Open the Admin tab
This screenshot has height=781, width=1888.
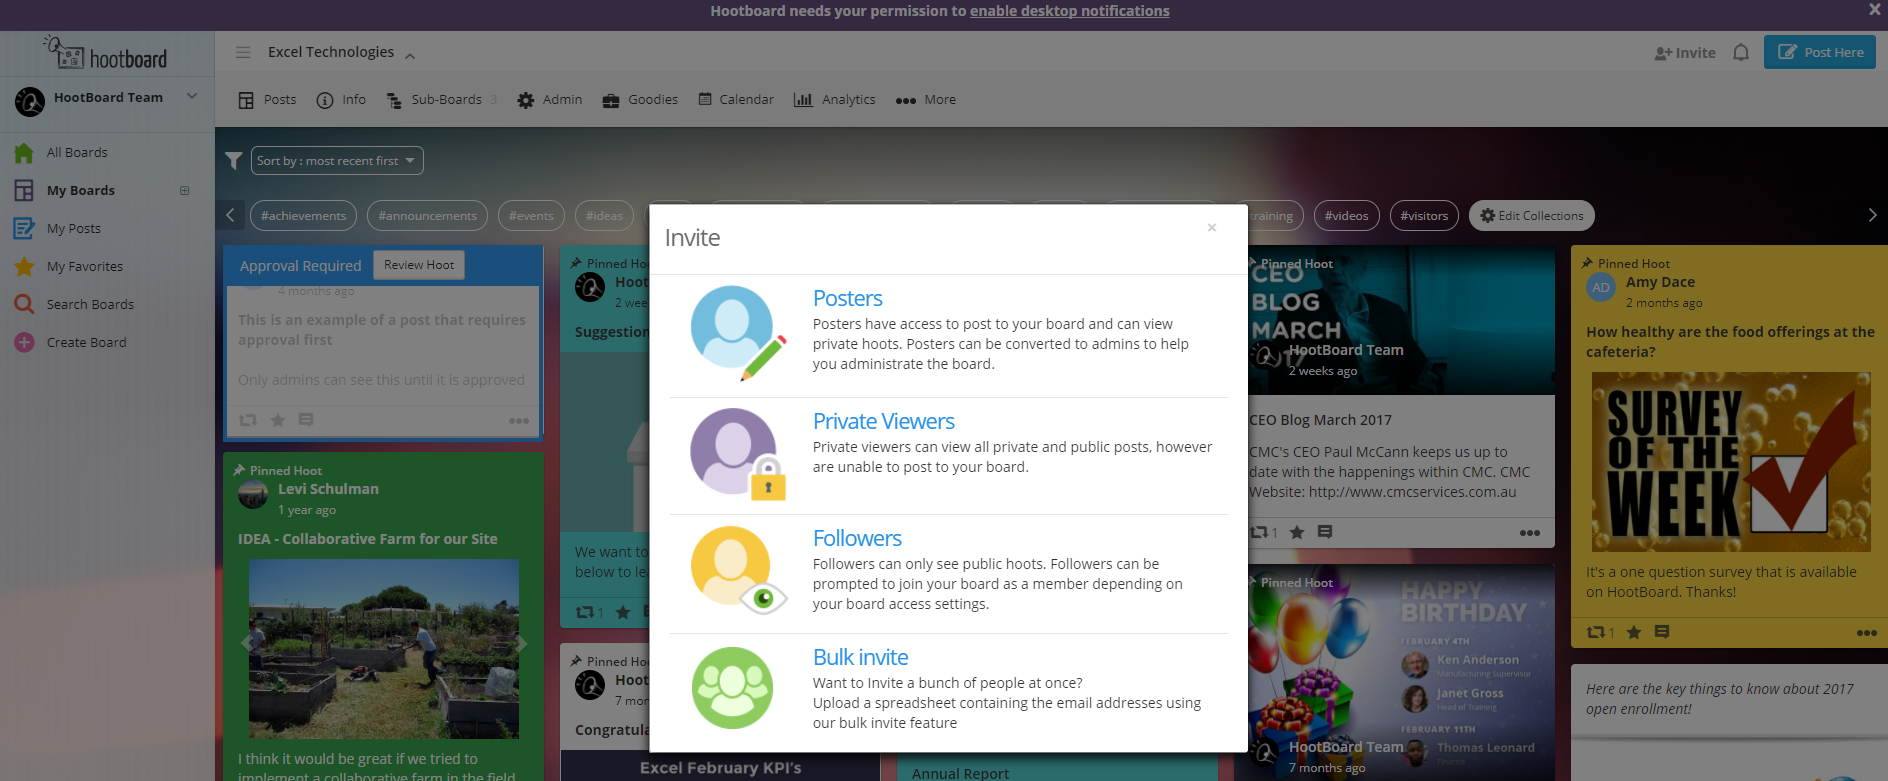pos(550,100)
